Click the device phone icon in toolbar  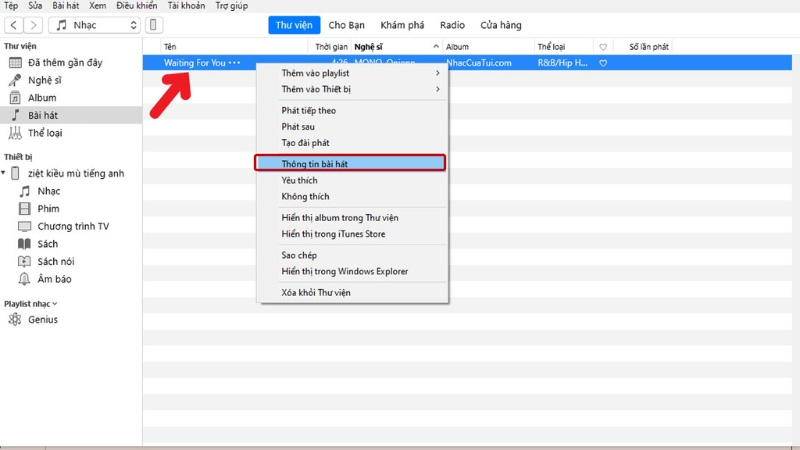pyautogui.click(x=155, y=25)
